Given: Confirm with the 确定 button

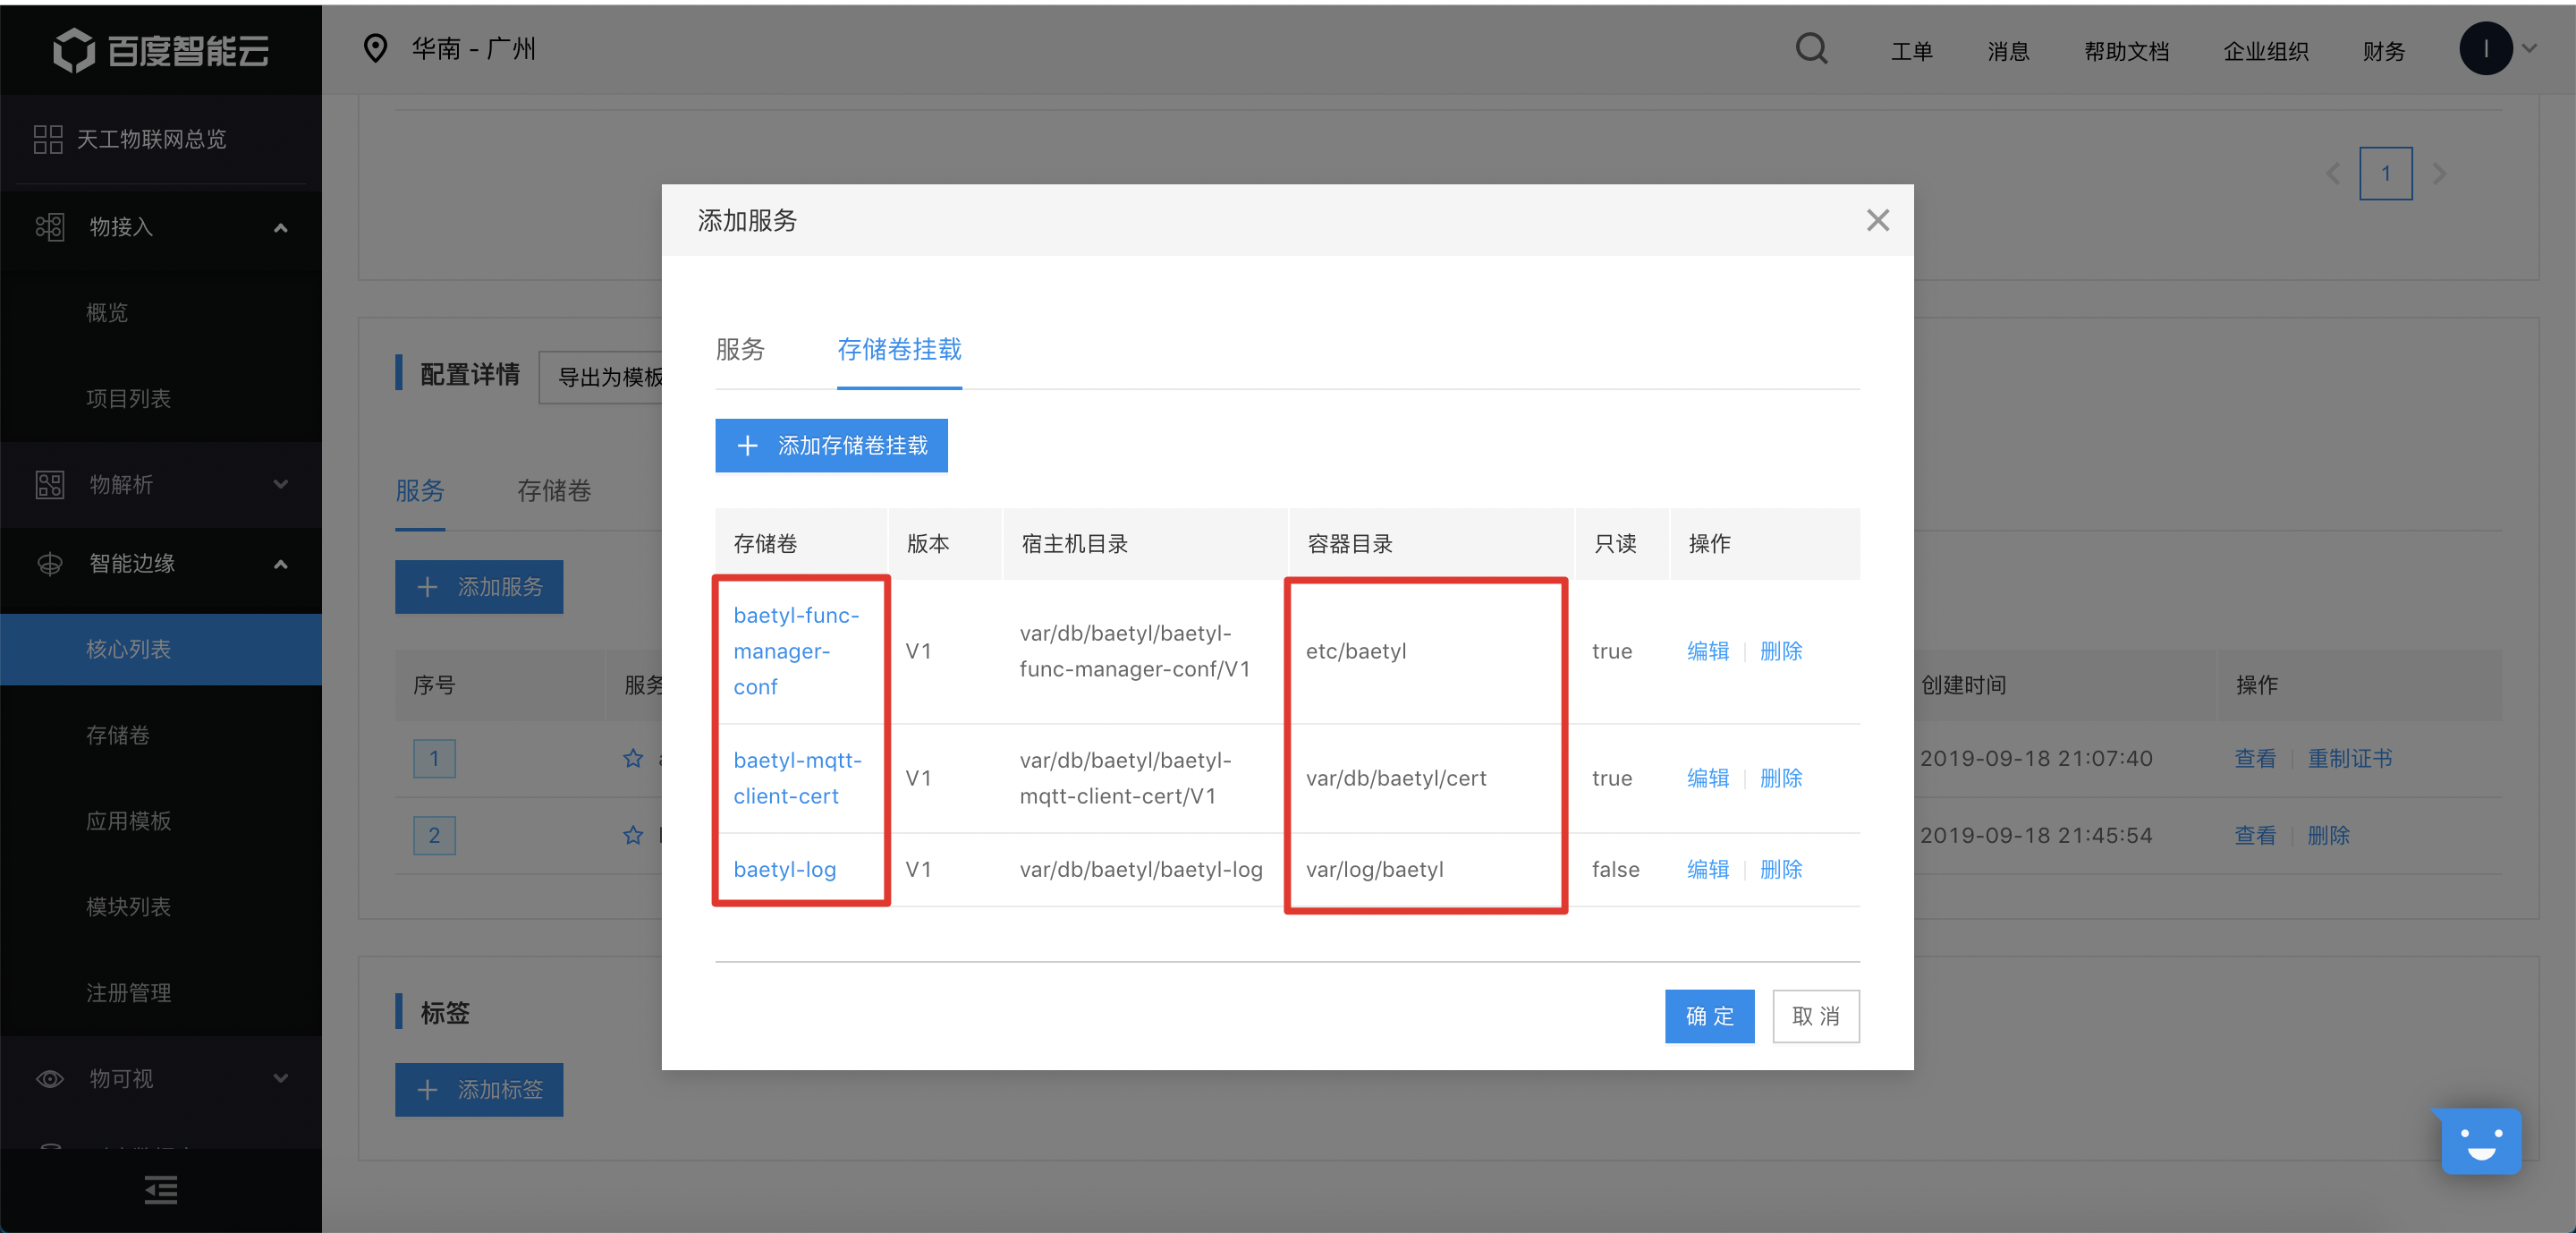Looking at the screenshot, I should [x=1709, y=1016].
